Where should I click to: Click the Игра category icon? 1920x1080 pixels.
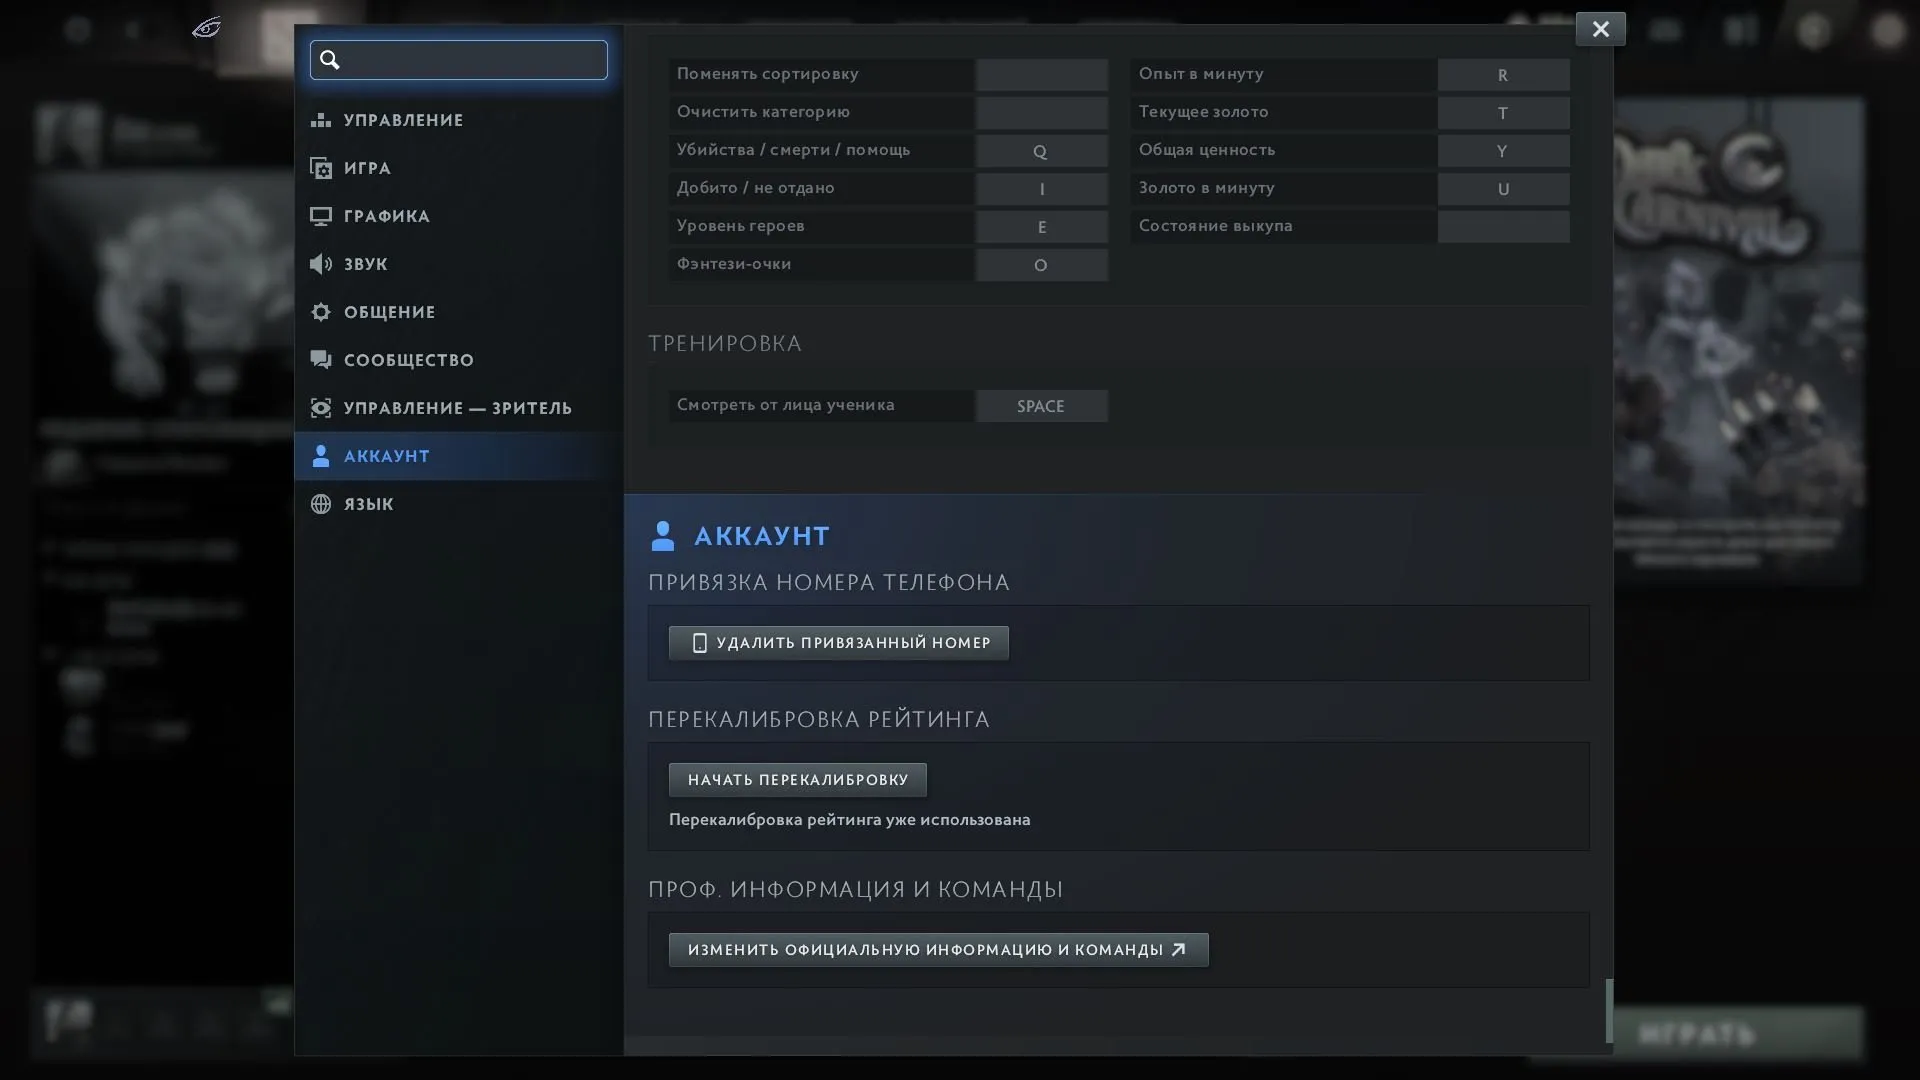[x=321, y=168]
